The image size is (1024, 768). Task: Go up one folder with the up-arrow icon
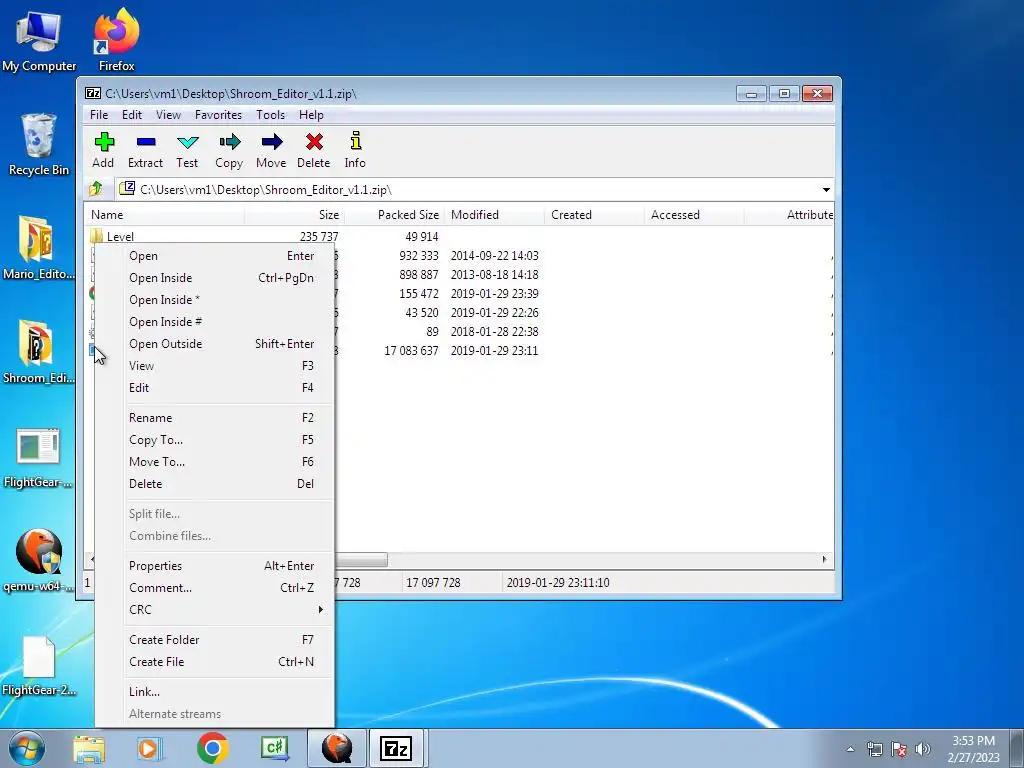click(96, 189)
